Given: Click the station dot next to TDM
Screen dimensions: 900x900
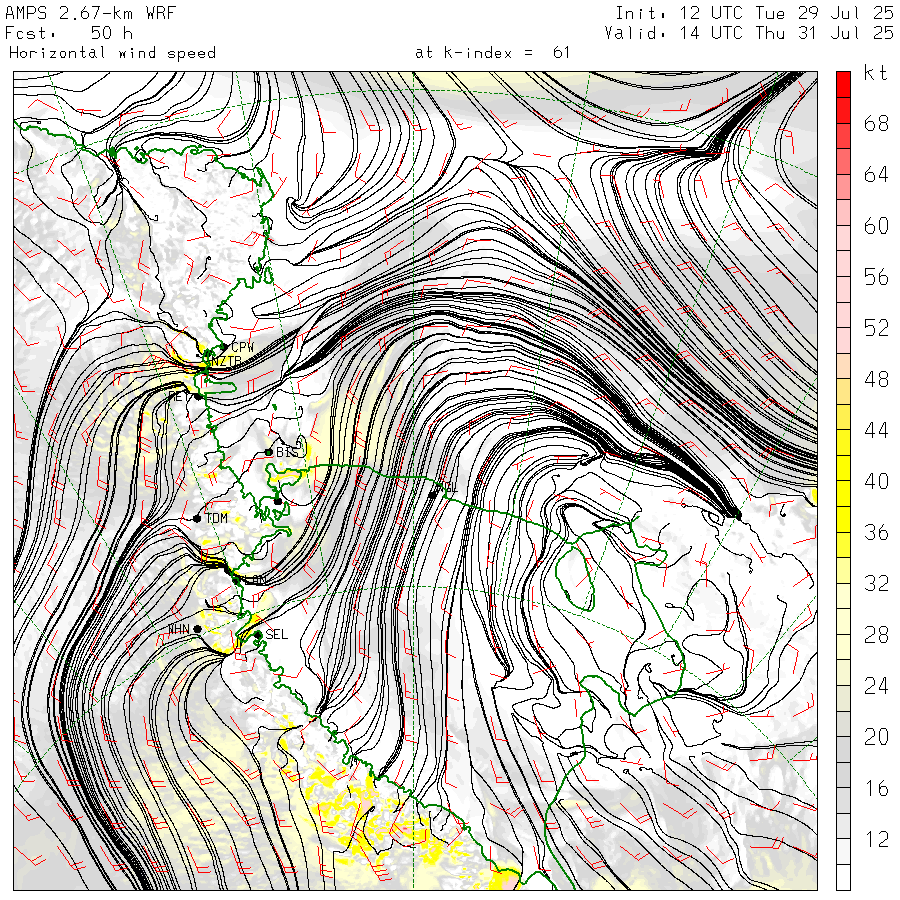Looking at the screenshot, I should point(197,518).
